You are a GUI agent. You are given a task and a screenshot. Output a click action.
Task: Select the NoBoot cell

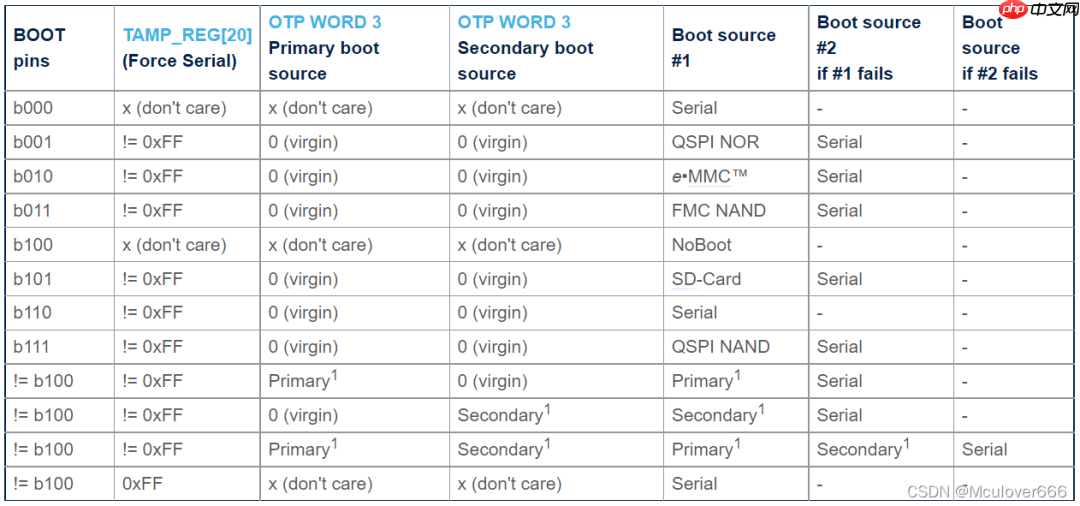[x=701, y=244]
